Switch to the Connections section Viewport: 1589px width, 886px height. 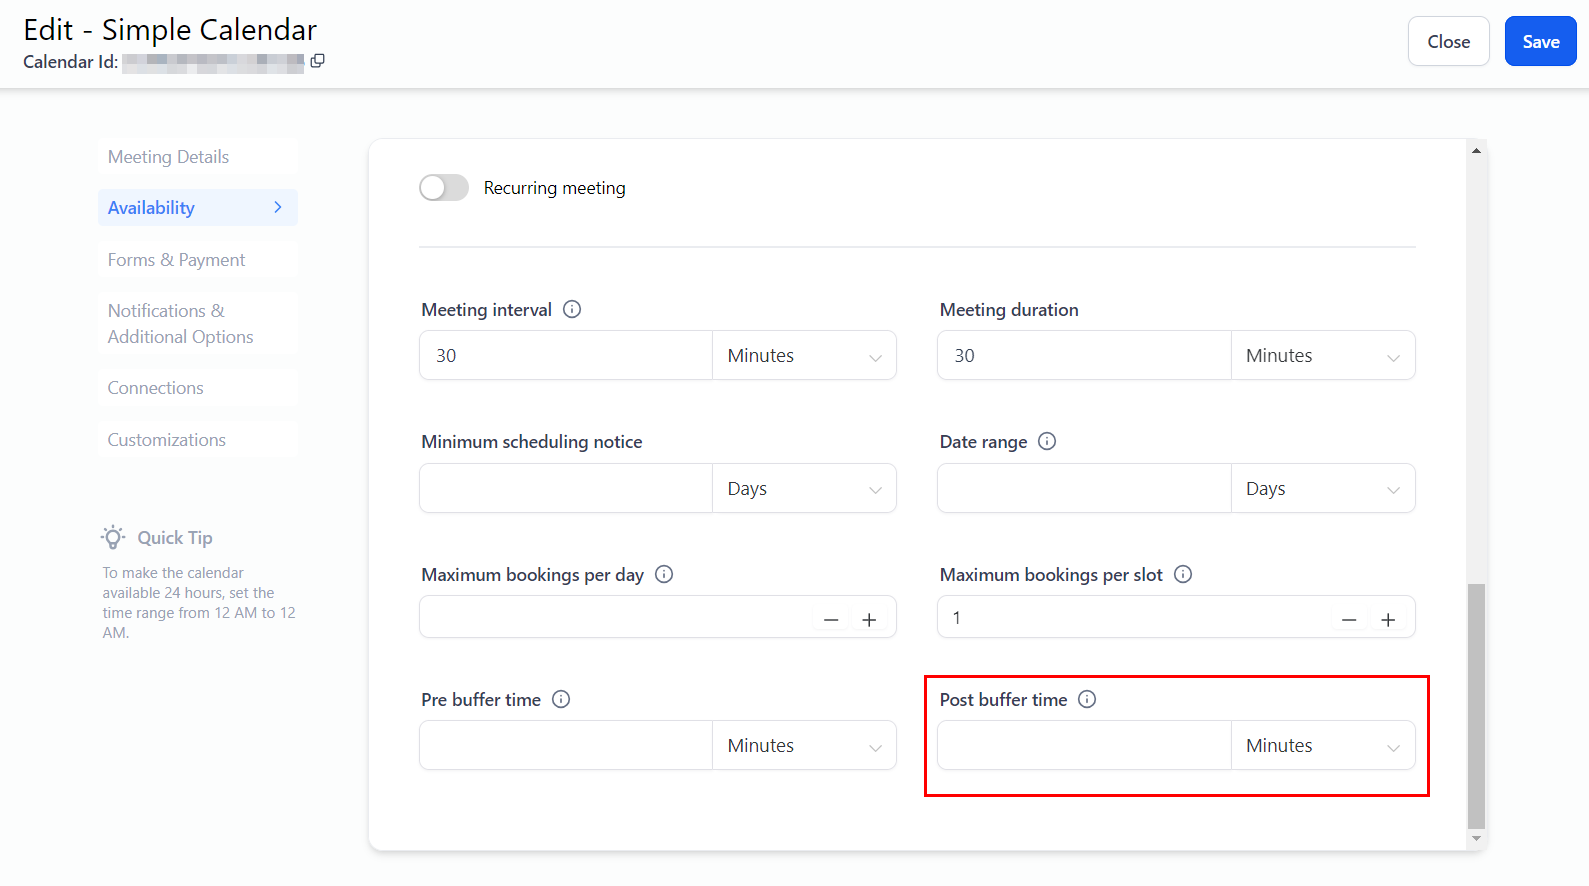198,388
